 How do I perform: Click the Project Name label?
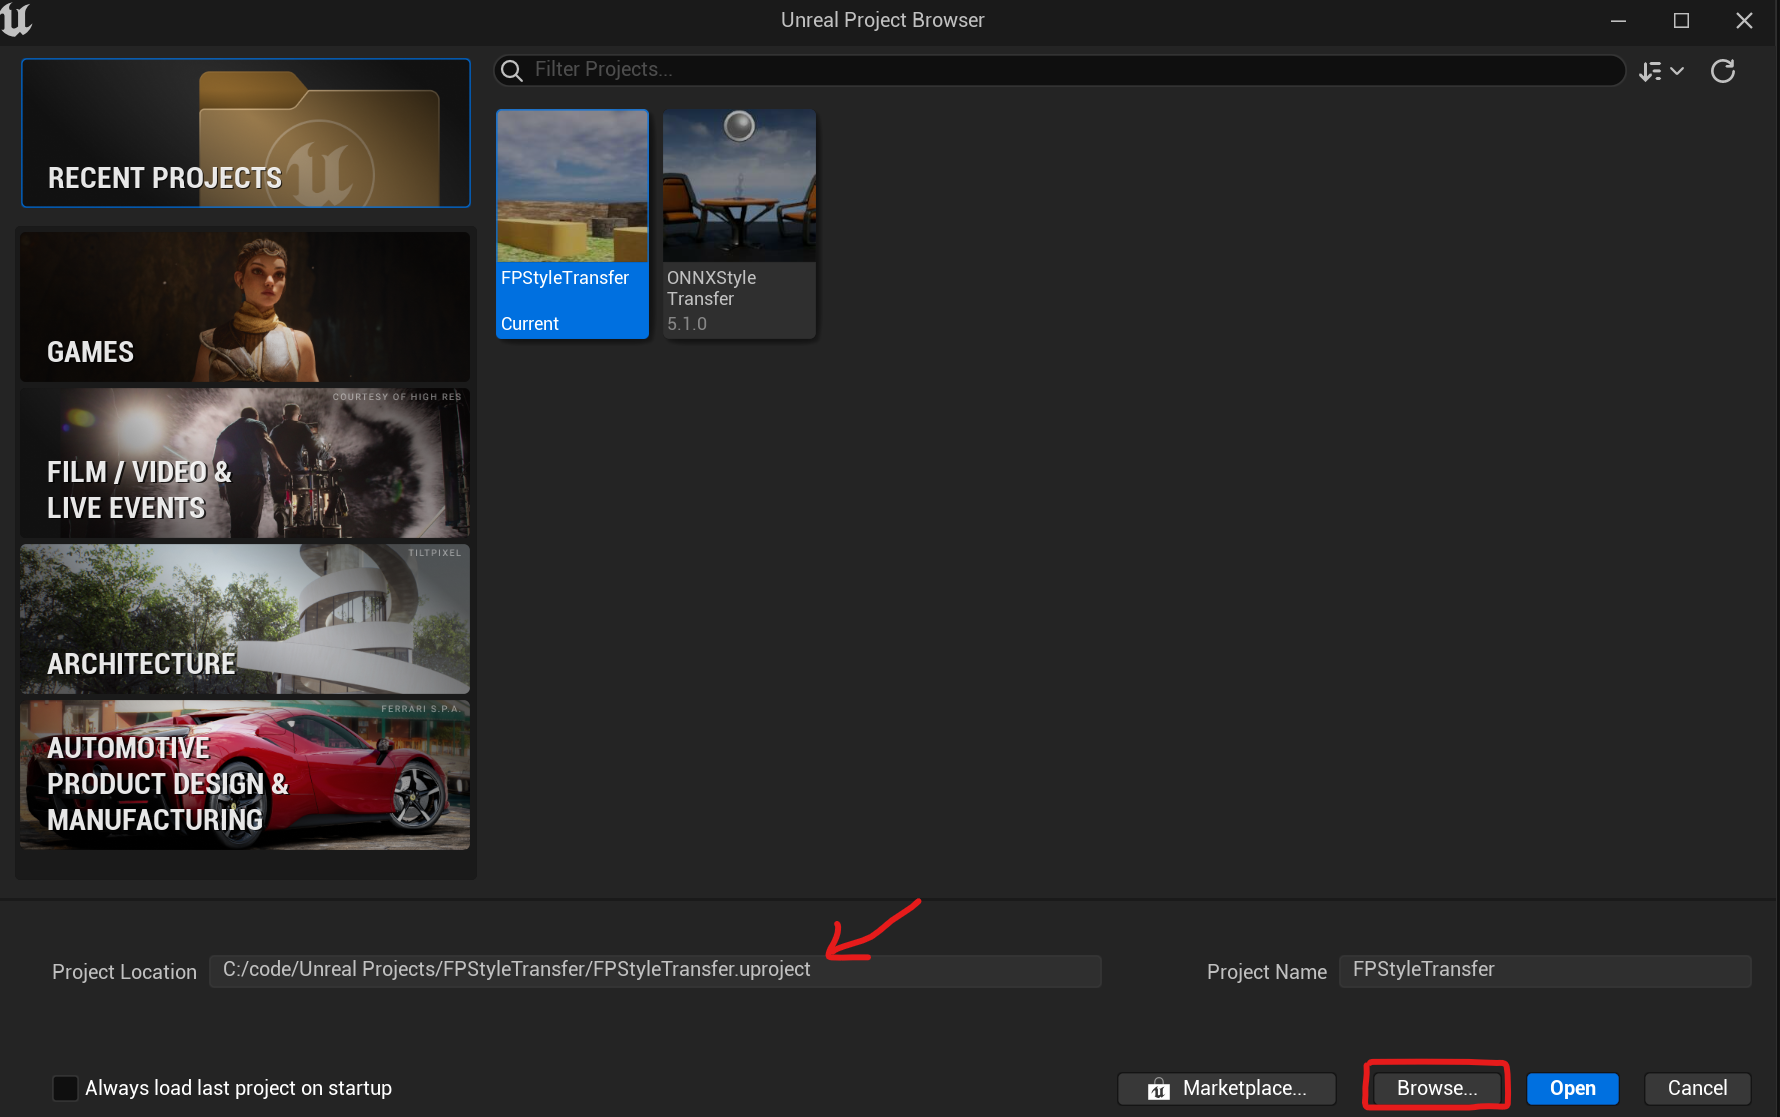(x=1267, y=972)
